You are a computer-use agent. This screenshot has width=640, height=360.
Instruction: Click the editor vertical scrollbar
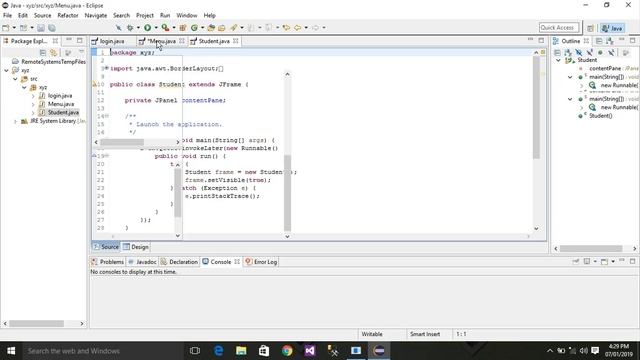click(x=536, y=140)
